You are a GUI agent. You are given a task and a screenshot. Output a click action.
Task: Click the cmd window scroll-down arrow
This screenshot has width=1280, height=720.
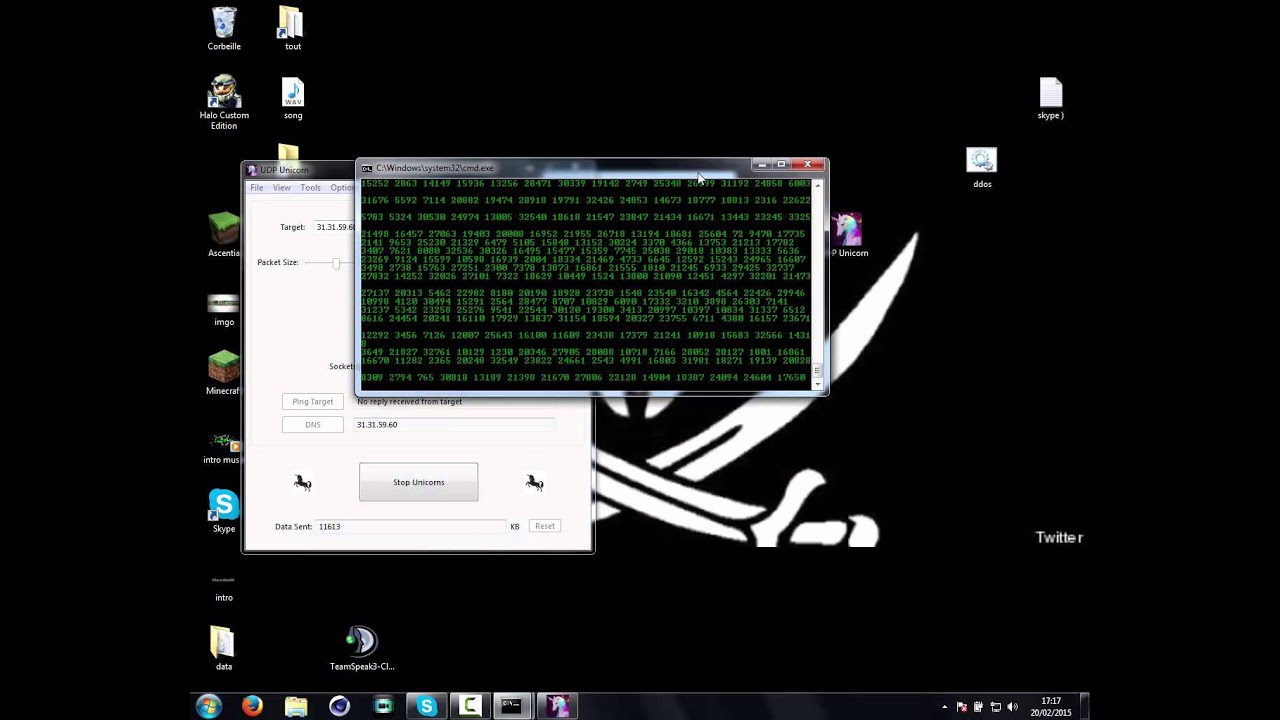click(818, 383)
